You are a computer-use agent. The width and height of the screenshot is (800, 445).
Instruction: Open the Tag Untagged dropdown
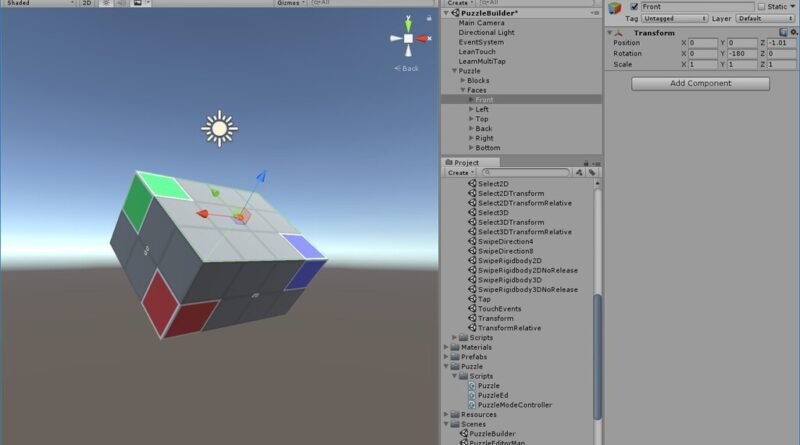(674, 18)
